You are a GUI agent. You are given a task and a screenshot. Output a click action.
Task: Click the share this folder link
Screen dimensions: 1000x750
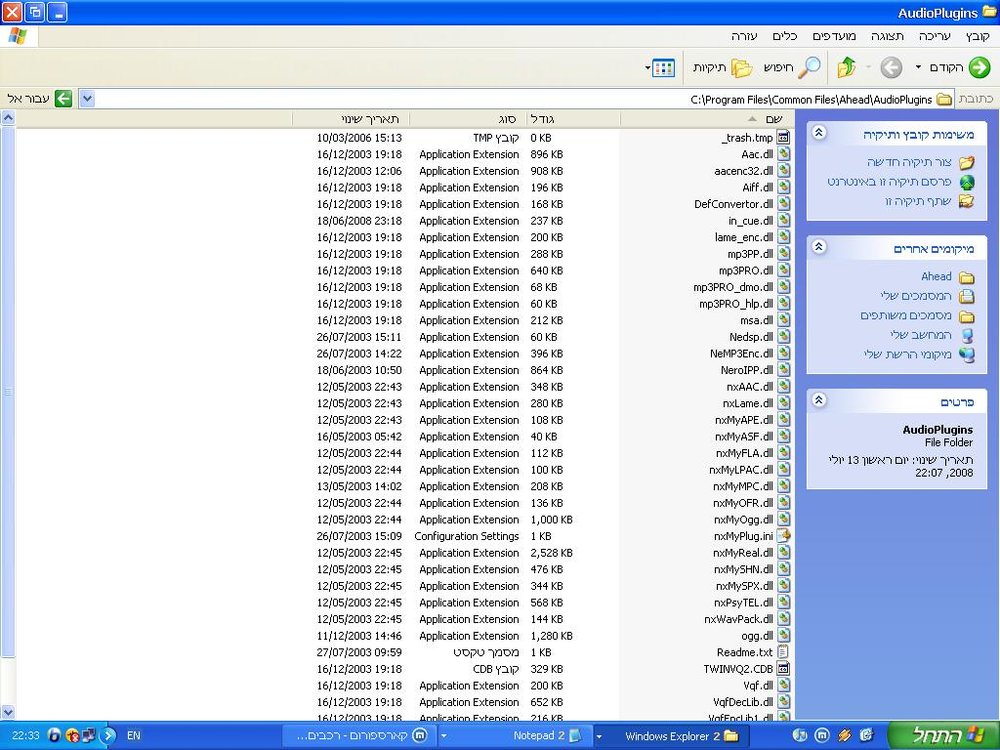pos(918,201)
